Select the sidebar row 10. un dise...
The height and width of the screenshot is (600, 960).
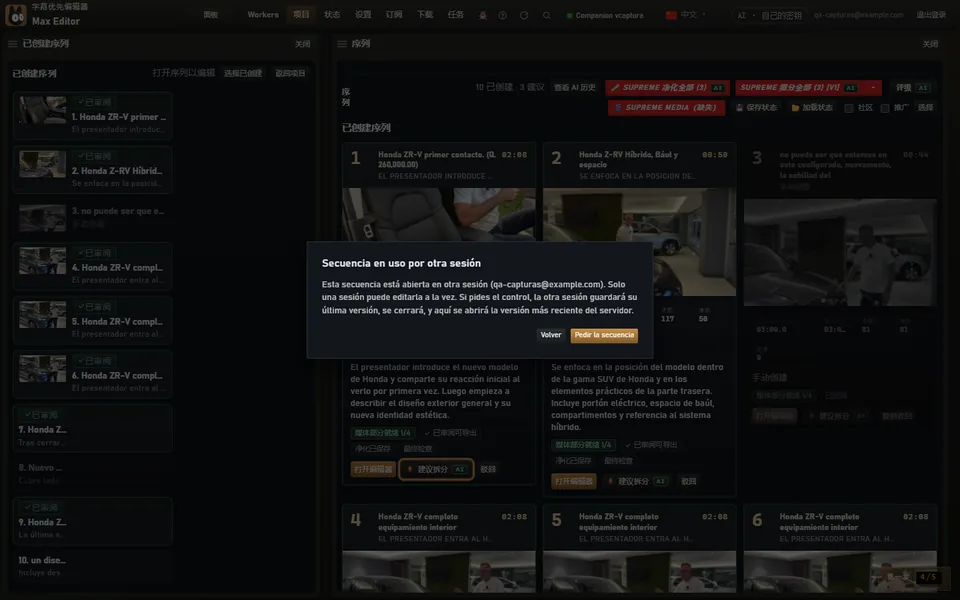pos(92,566)
